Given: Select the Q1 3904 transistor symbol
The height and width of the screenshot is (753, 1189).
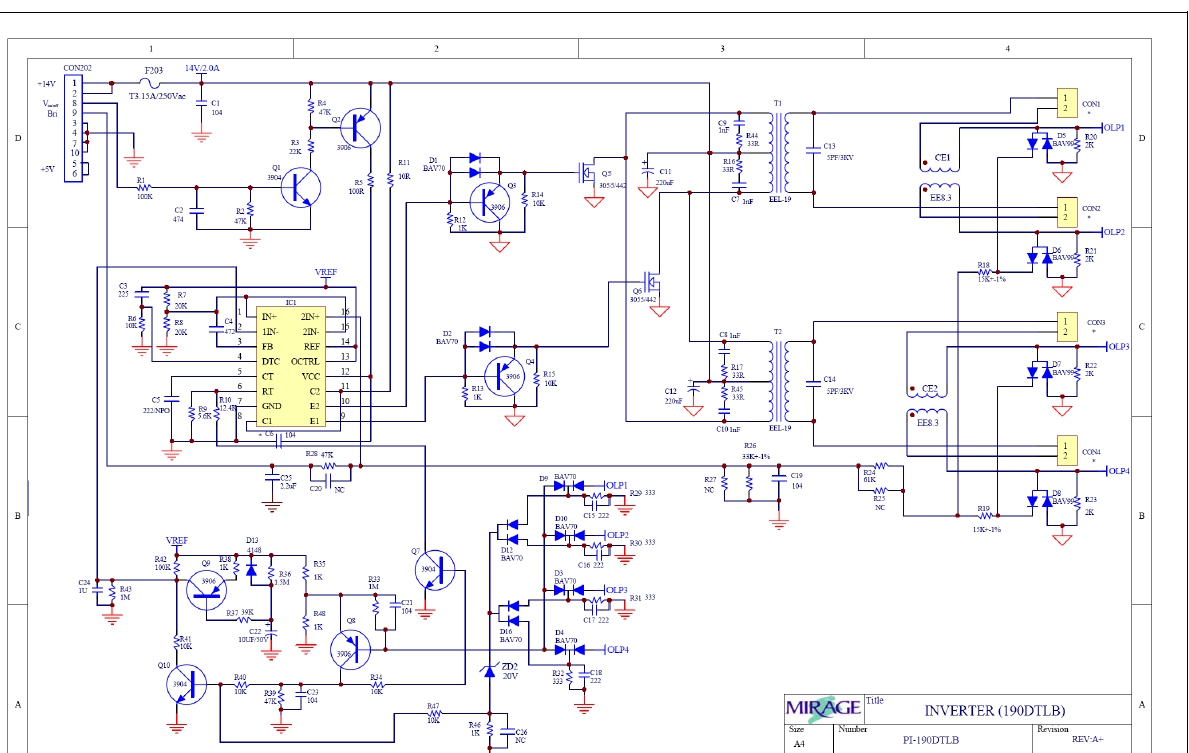Looking at the screenshot, I should (299, 187).
